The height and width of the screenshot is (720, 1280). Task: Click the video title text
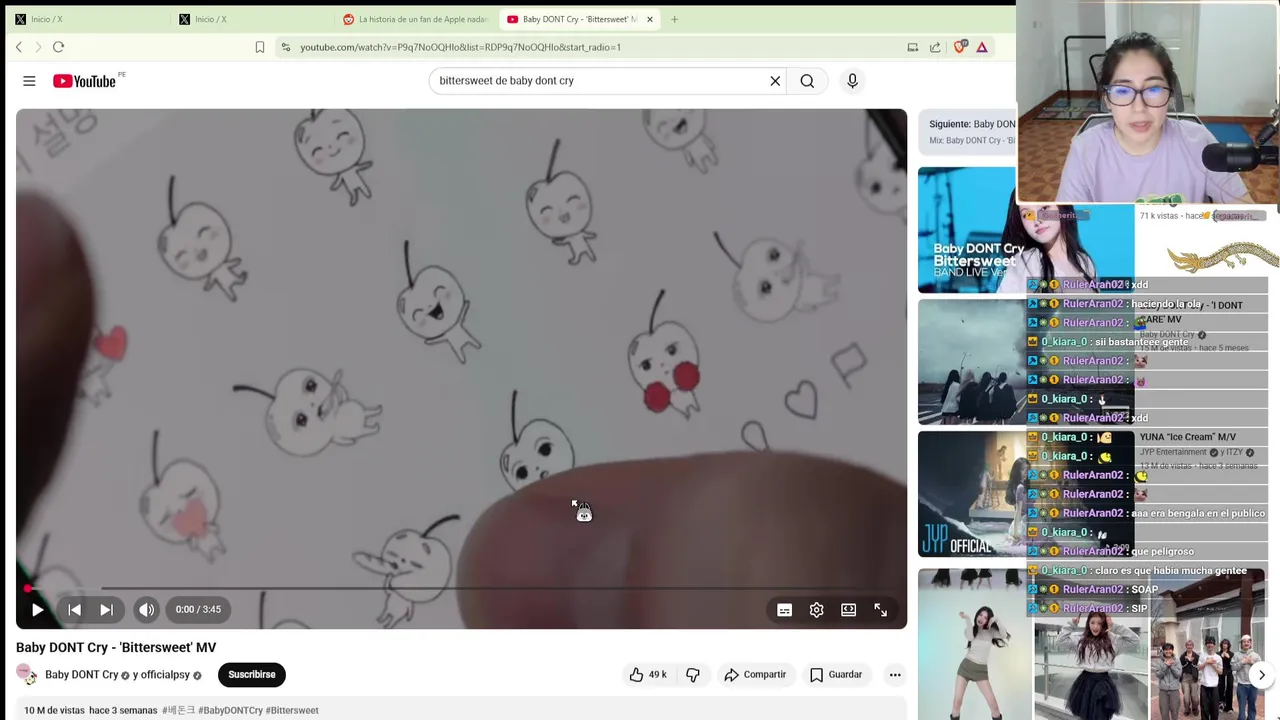click(x=116, y=647)
